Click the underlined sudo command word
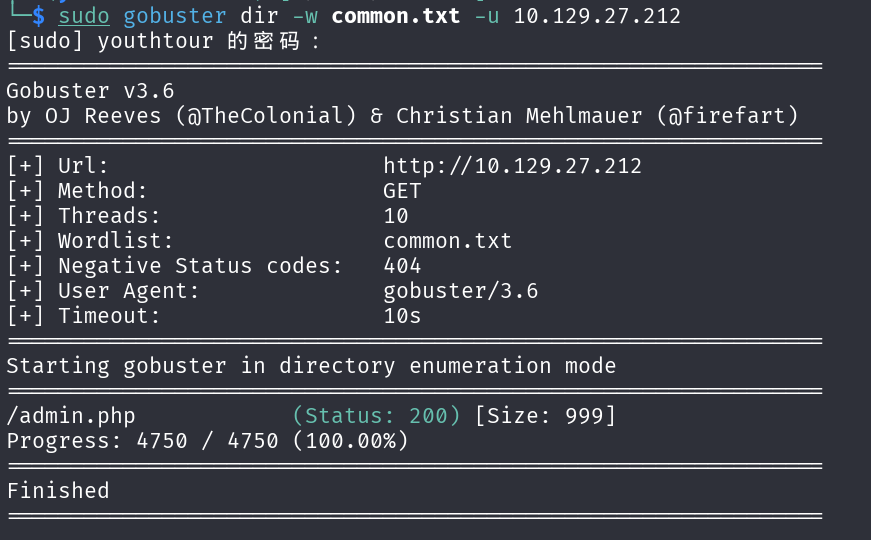The image size is (871, 540). tap(83, 16)
